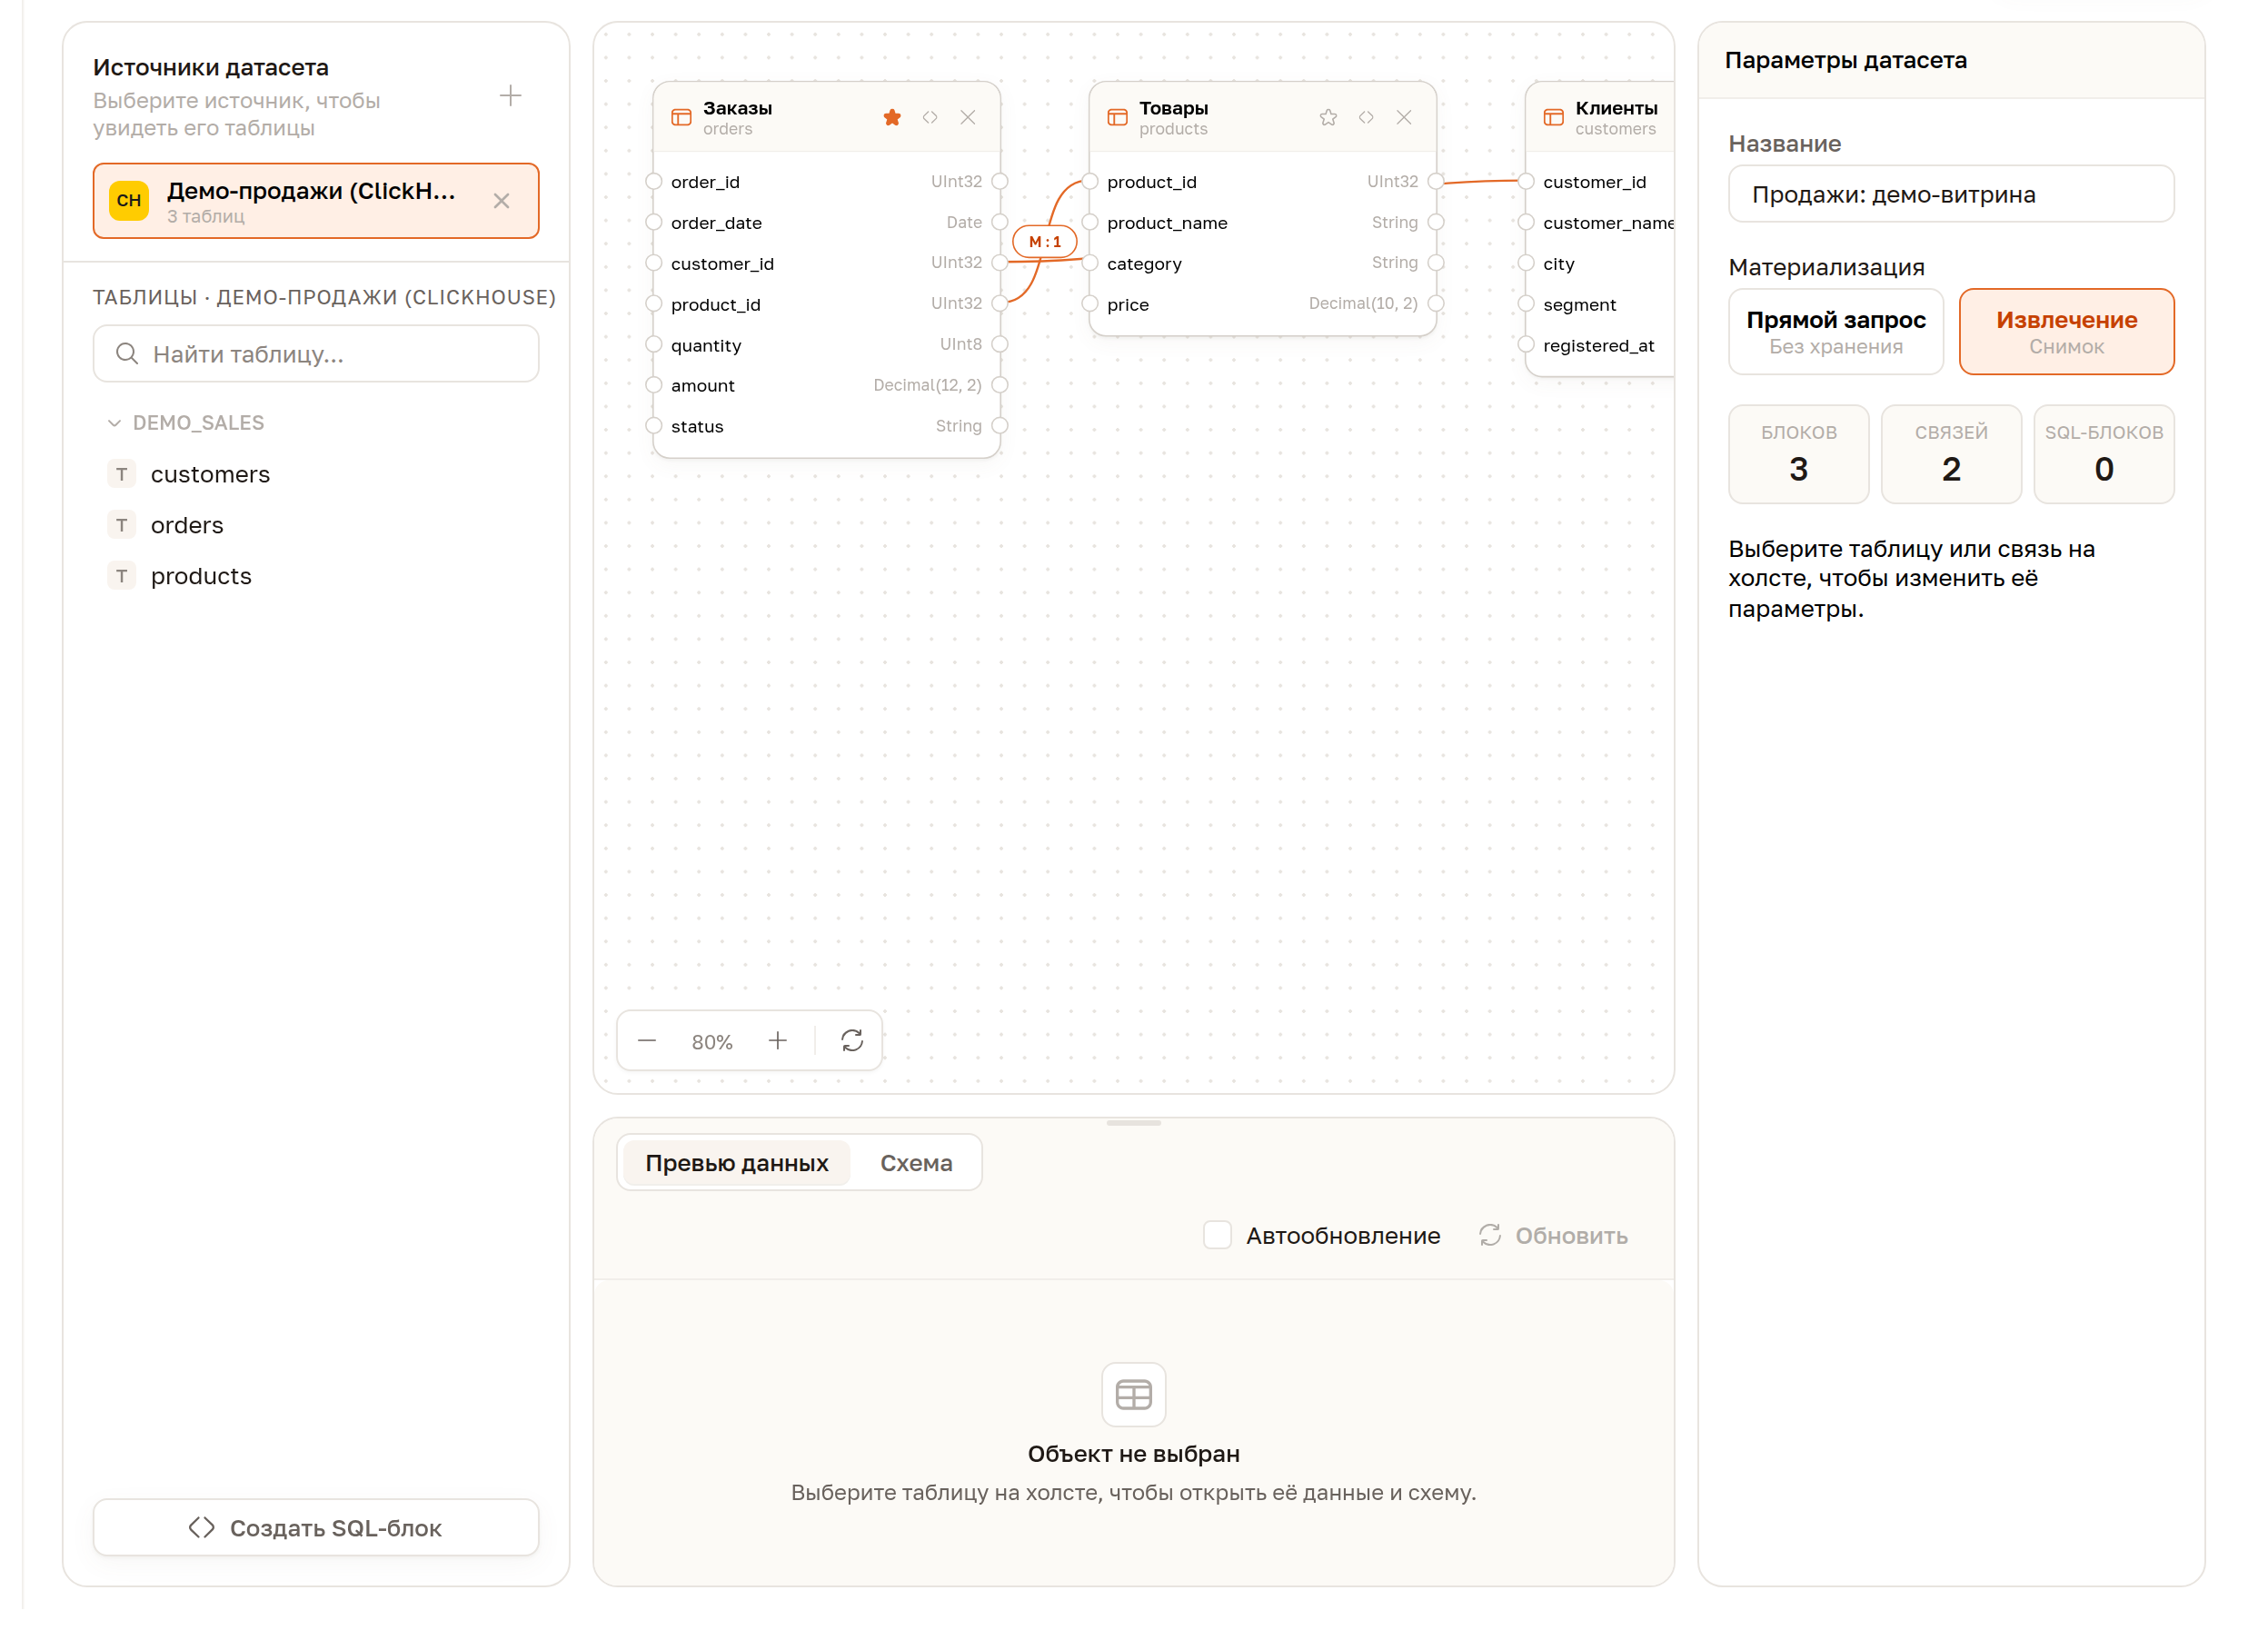The width and height of the screenshot is (2268, 1630).
Task: Add a new dataset source with plus icon
Action: (x=510, y=96)
